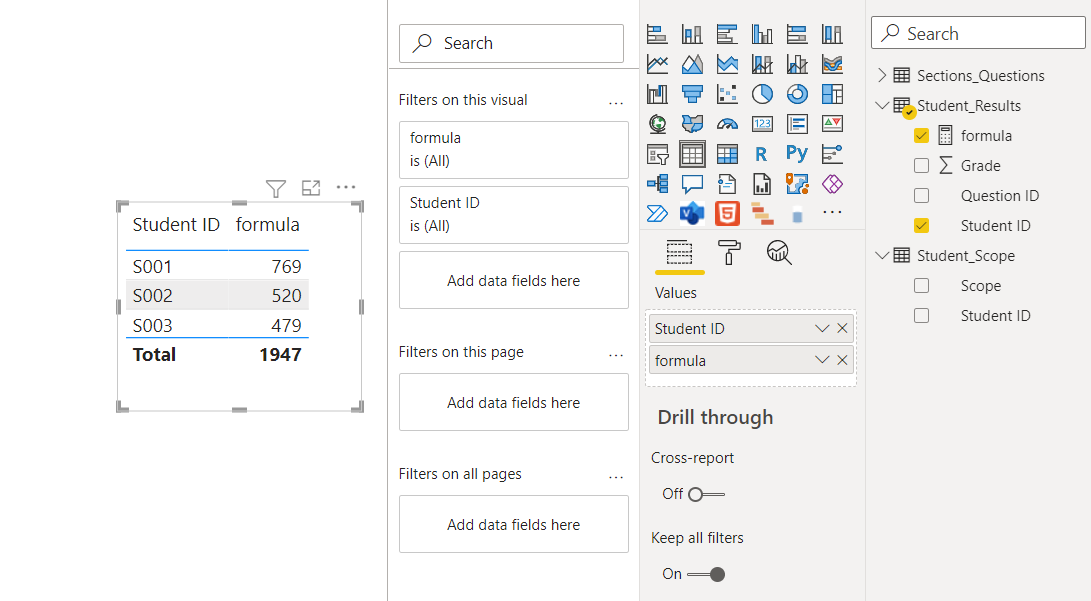Click the Fields pane search box
Screen dimensions: 1091x601
tap(978, 33)
